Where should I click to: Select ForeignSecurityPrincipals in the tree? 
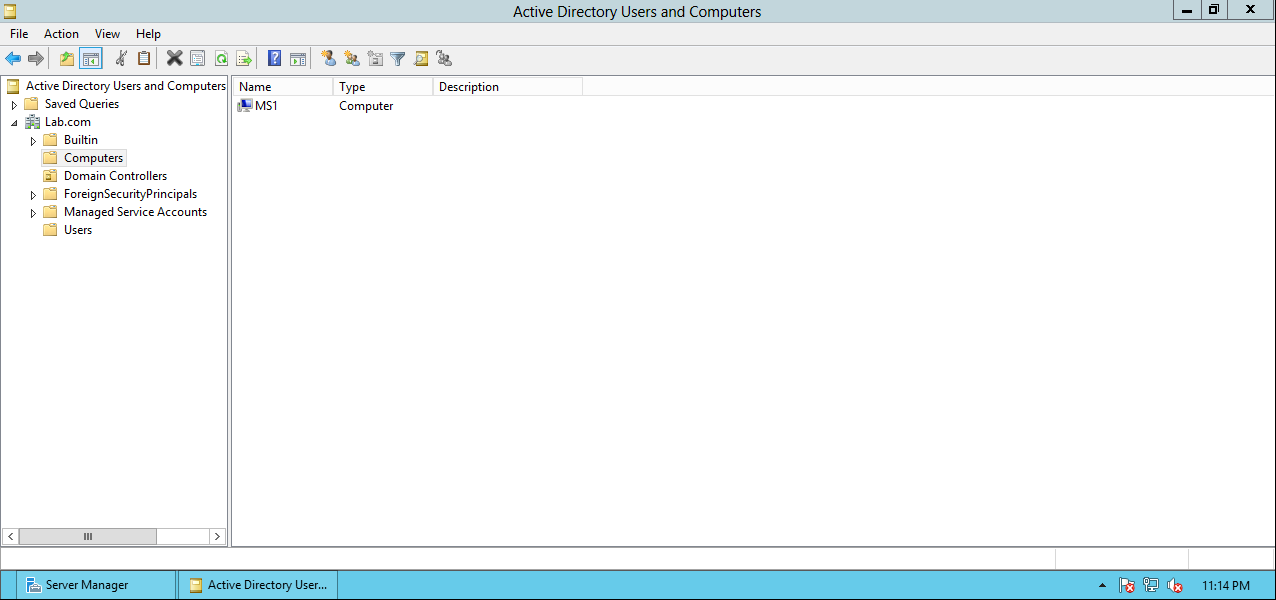(130, 194)
